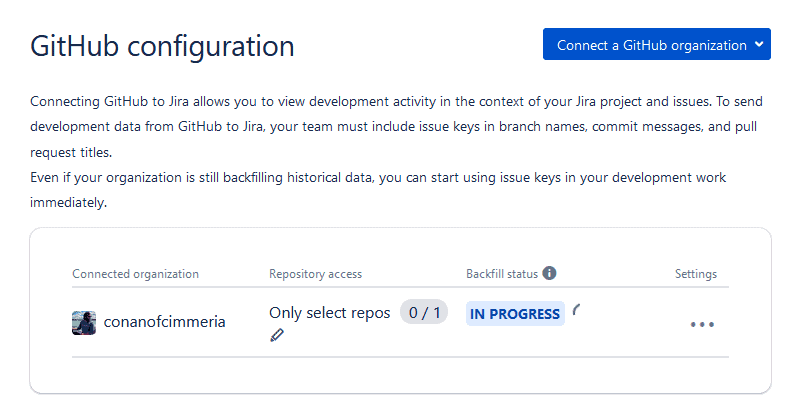This screenshot has height=405, width=789.
Task: Open the Backfill status info icon
Action: coord(549,273)
